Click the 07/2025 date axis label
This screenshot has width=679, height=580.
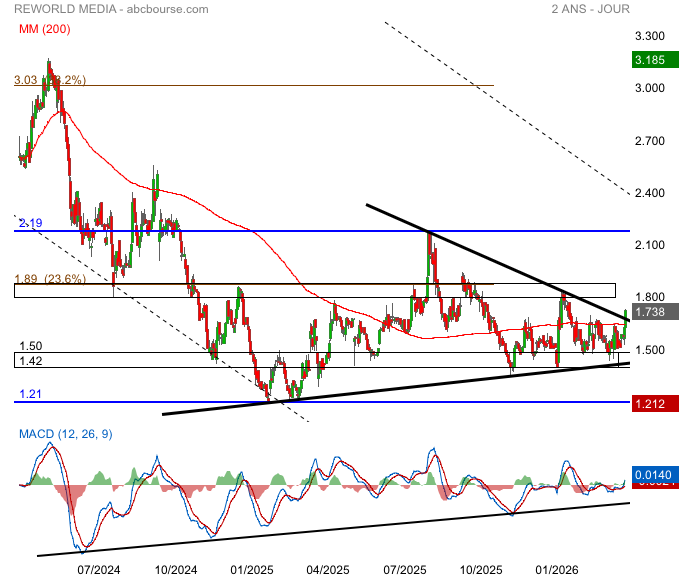(405, 570)
